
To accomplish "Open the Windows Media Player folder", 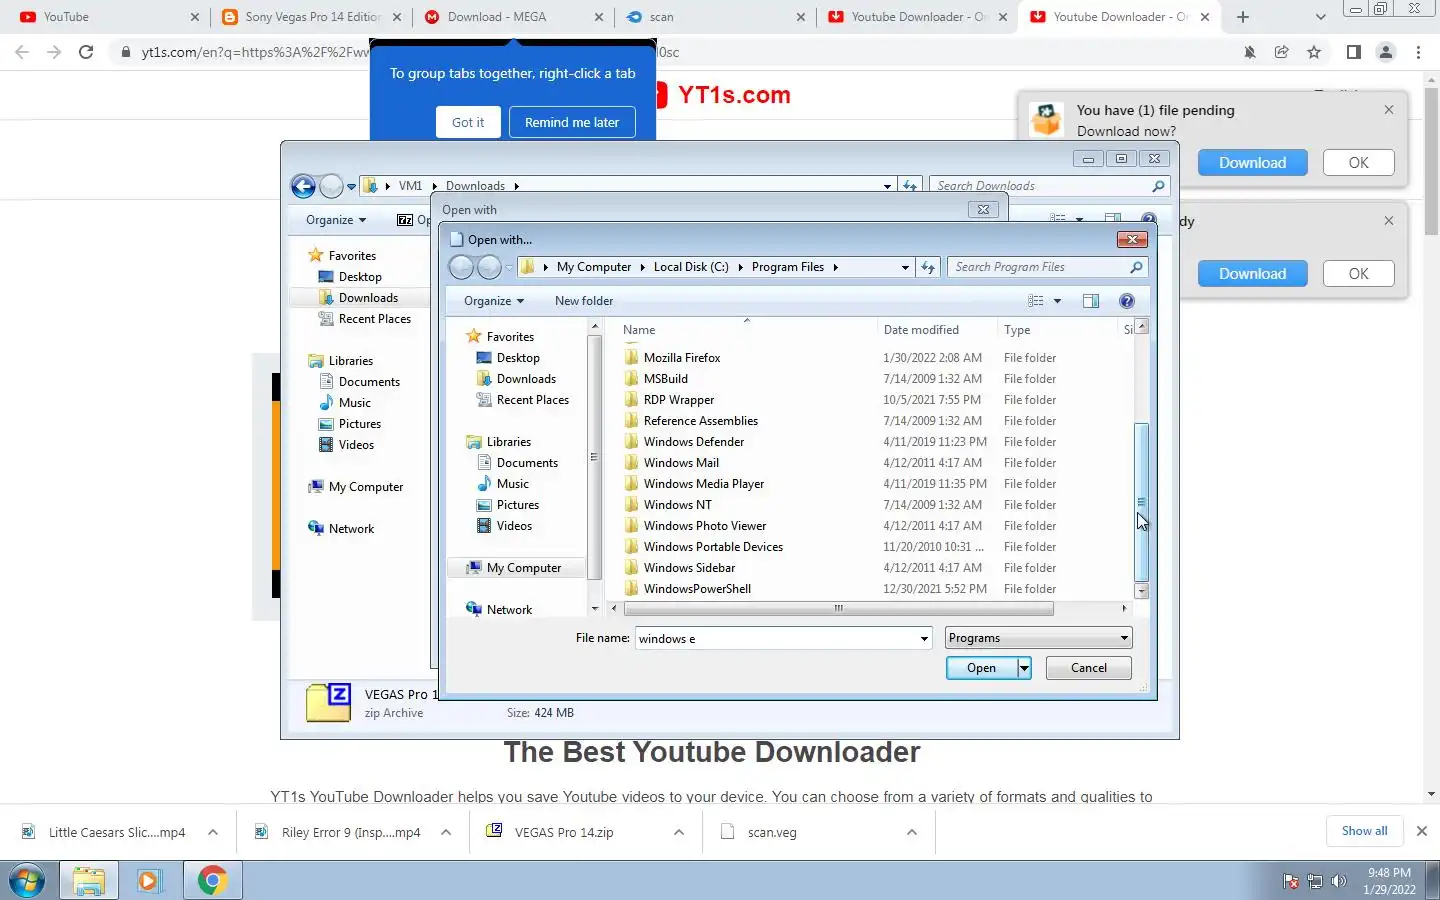I will pos(703,484).
